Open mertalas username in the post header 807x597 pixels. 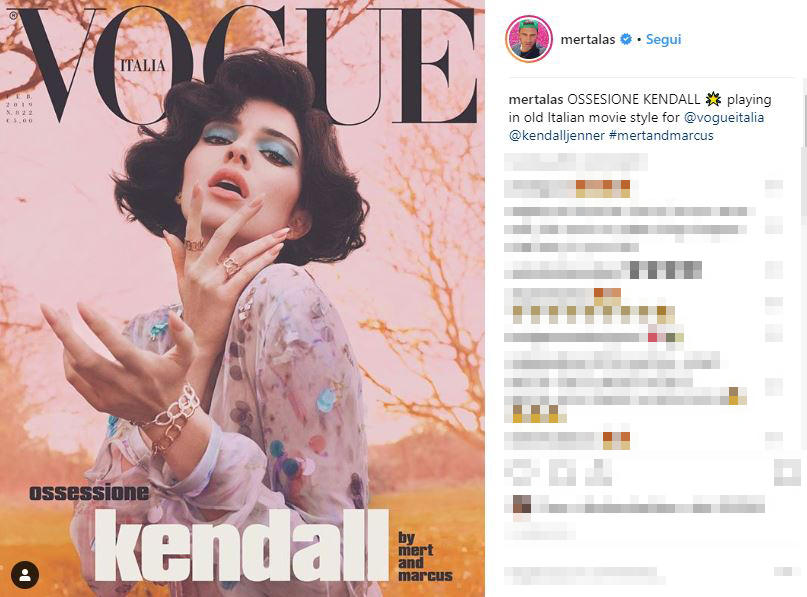pos(587,39)
